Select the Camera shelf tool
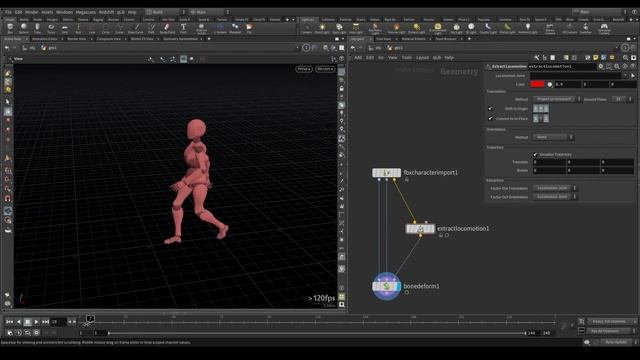 pos(306,29)
